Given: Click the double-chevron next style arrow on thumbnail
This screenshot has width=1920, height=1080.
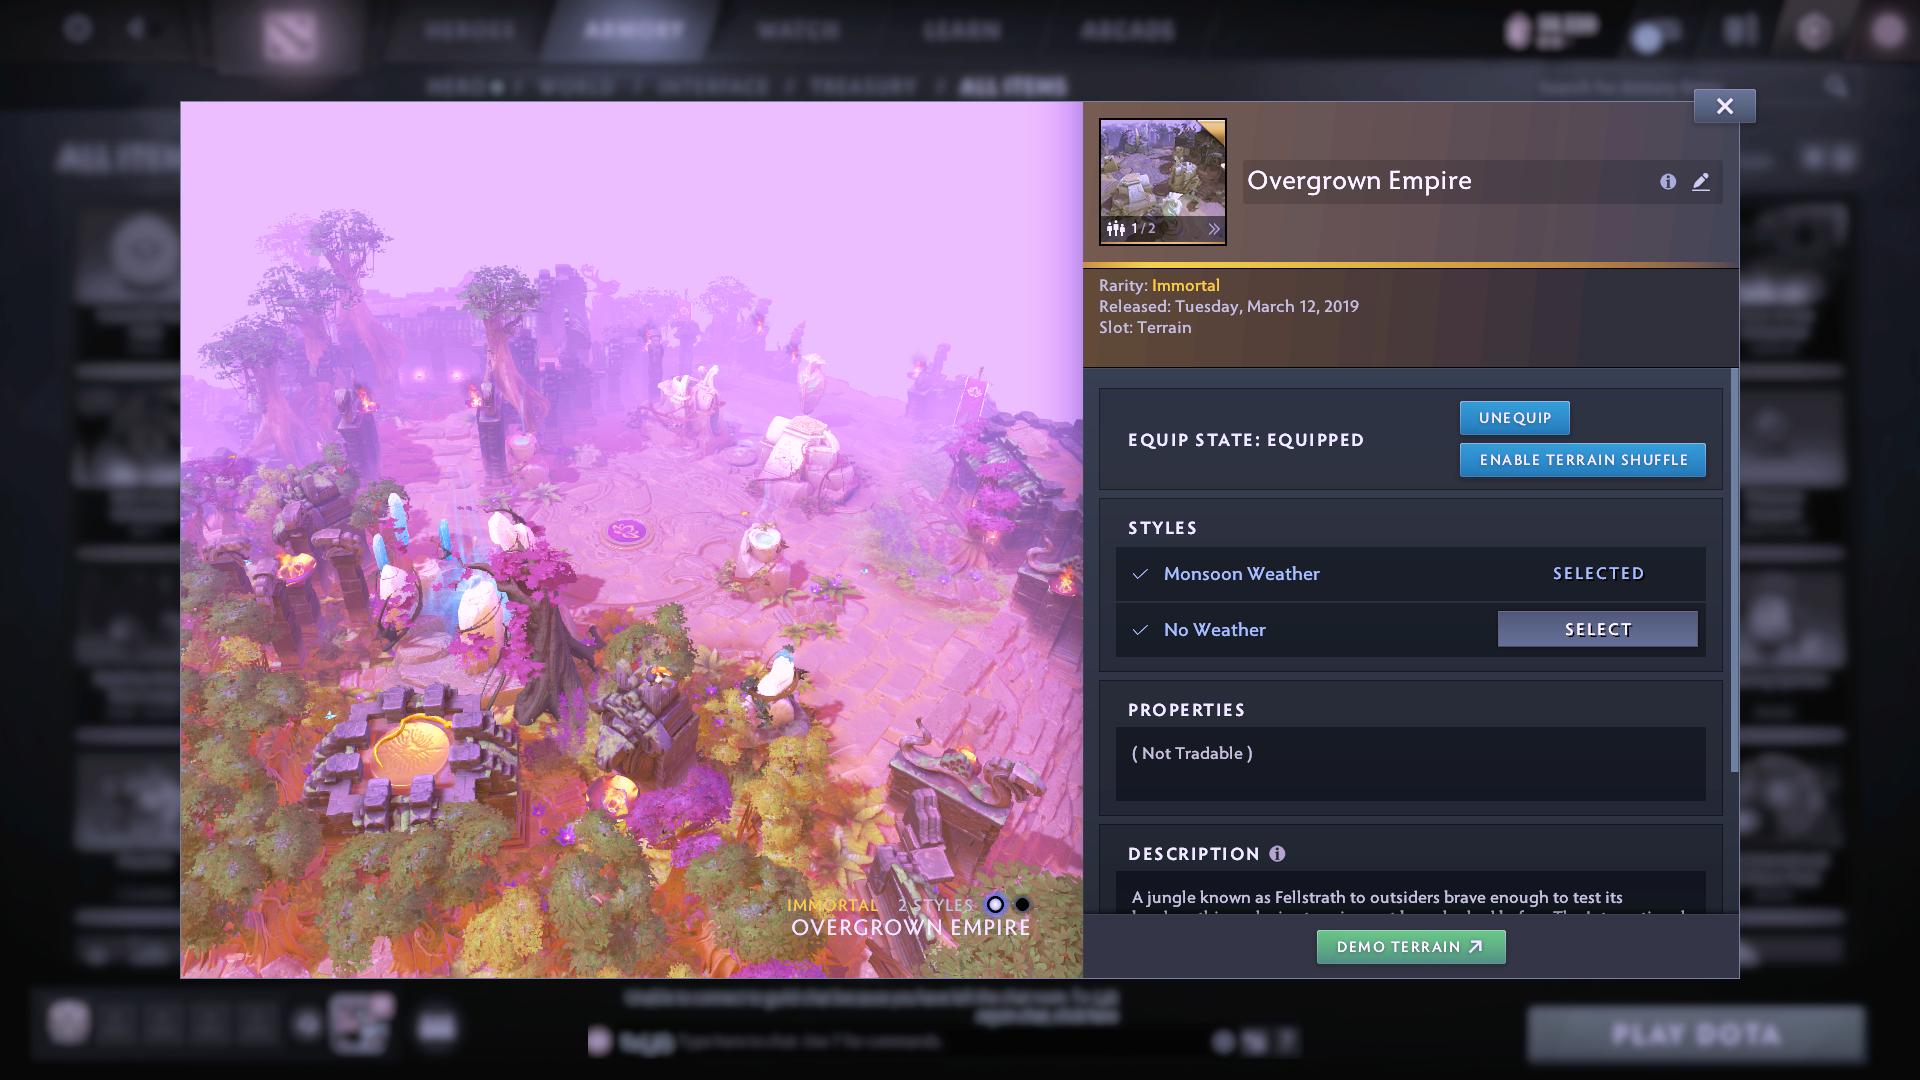Looking at the screenshot, I should (1213, 229).
